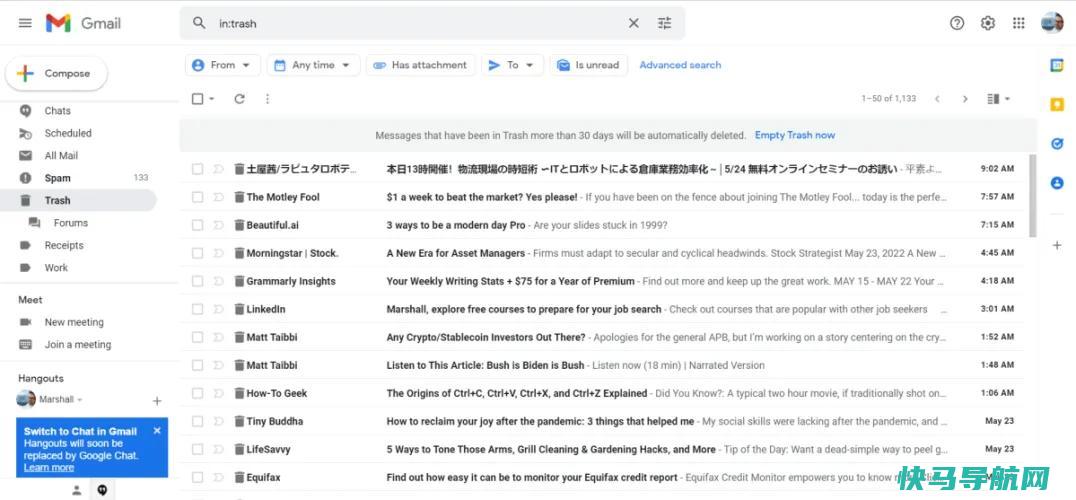Image resolution: width=1076 pixels, height=500 pixels.
Task: Open the From filter dropdown
Action: click(x=223, y=65)
